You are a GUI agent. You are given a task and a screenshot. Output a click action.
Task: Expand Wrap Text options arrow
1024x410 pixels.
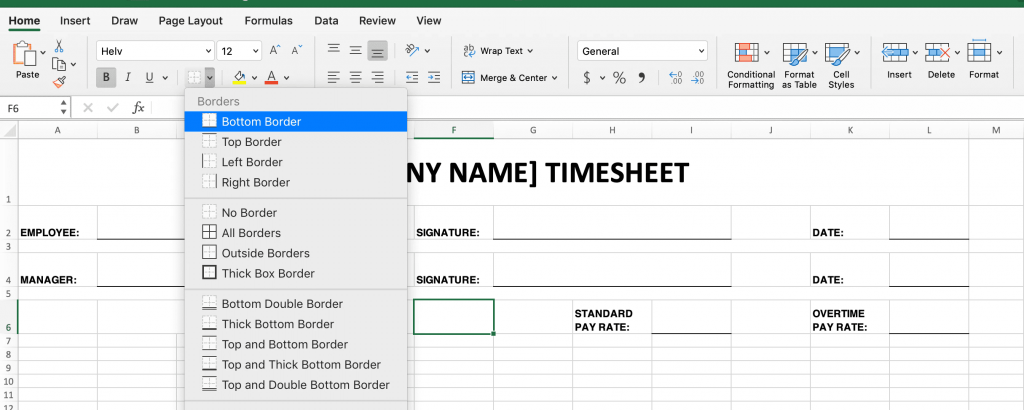coord(530,51)
